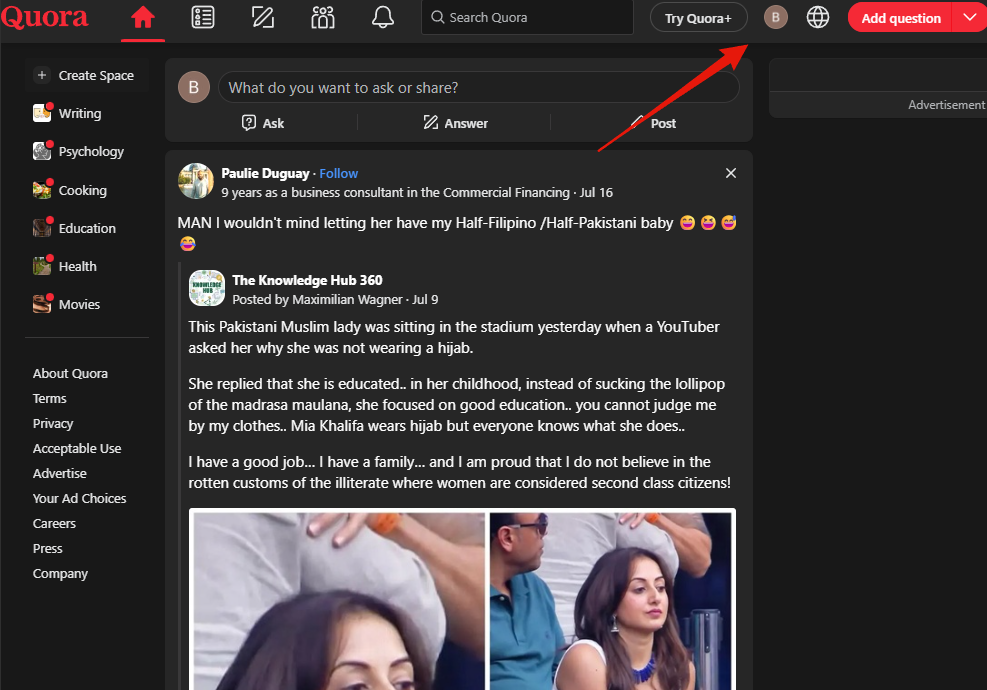Click the Add question button

[x=900, y=18]
